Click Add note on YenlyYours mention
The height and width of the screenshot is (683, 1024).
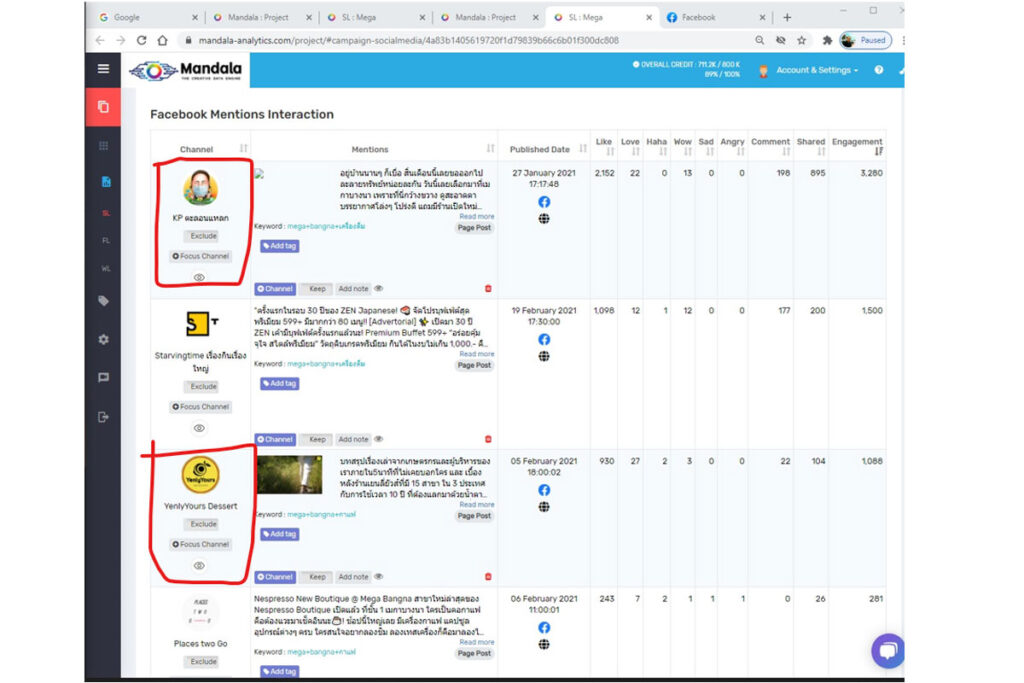click(x=353, y=577)
